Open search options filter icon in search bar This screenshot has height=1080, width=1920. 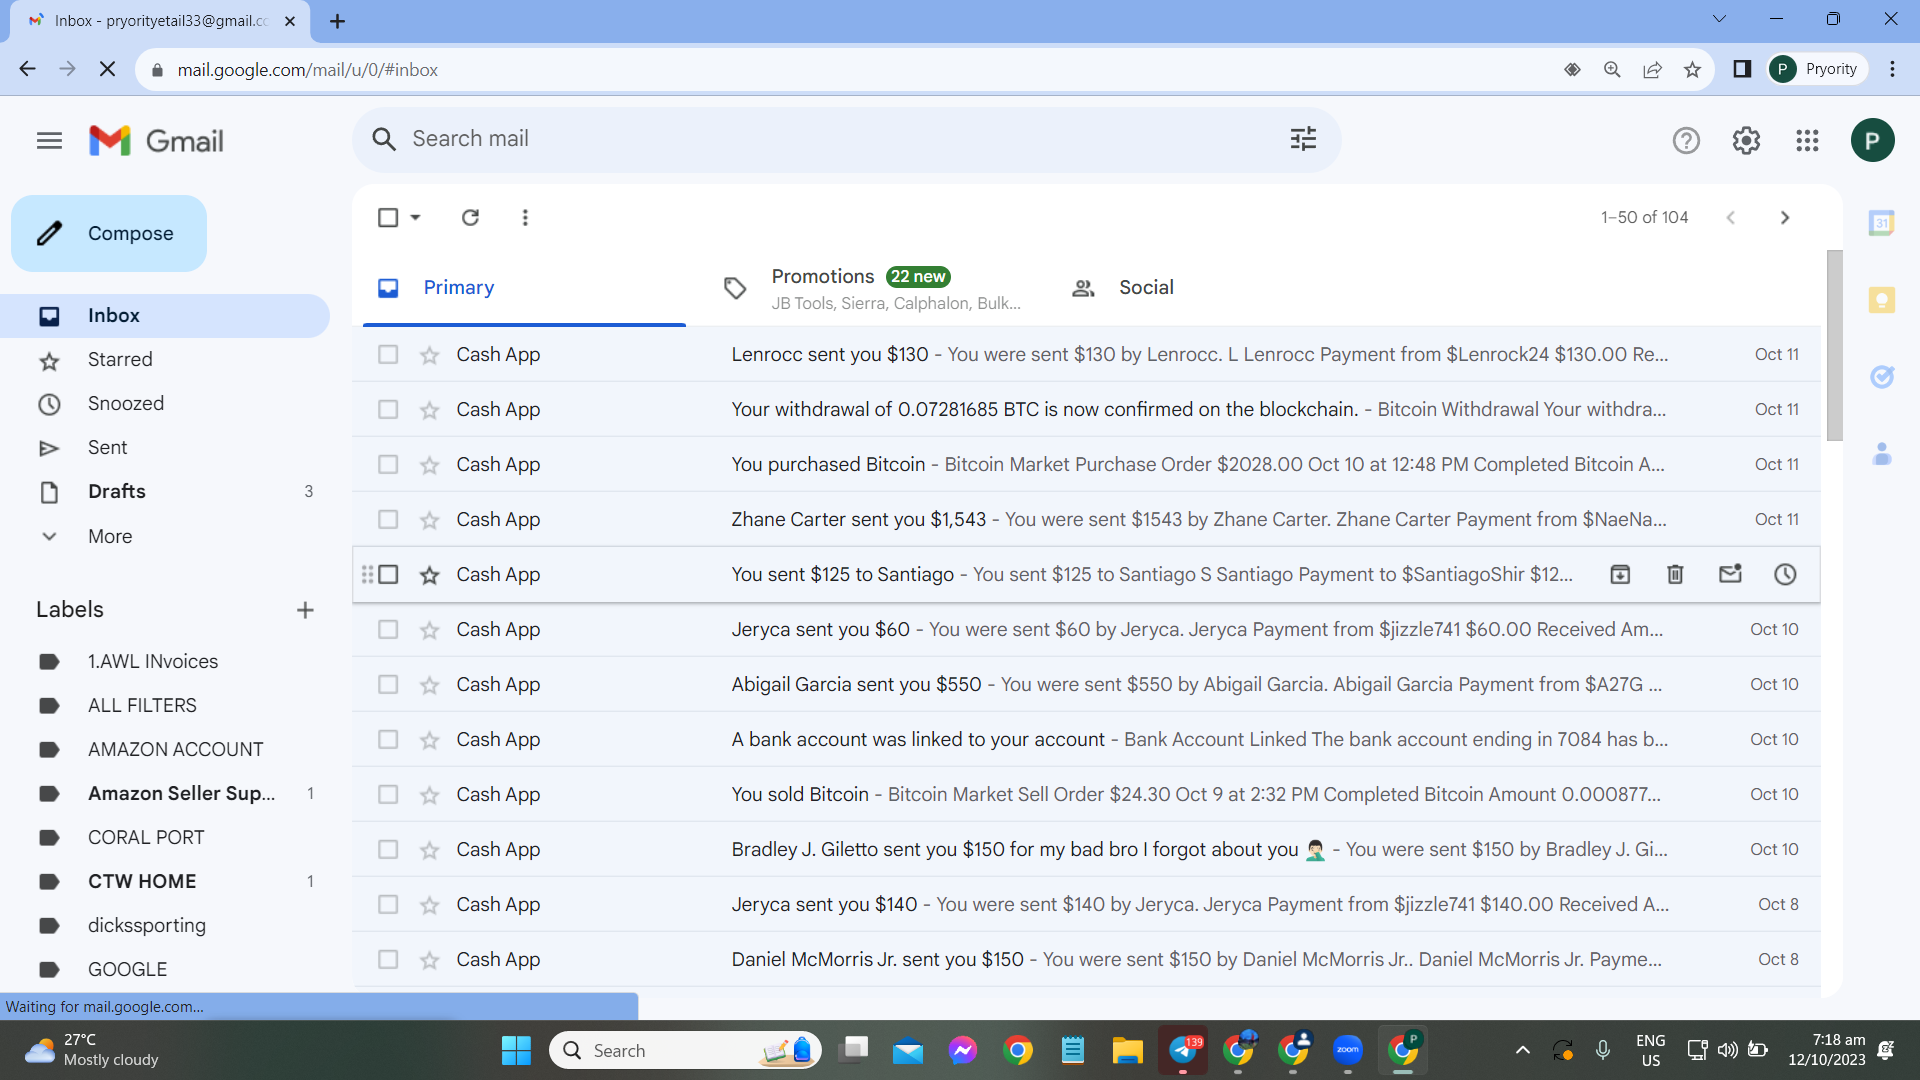(1303, 139)
